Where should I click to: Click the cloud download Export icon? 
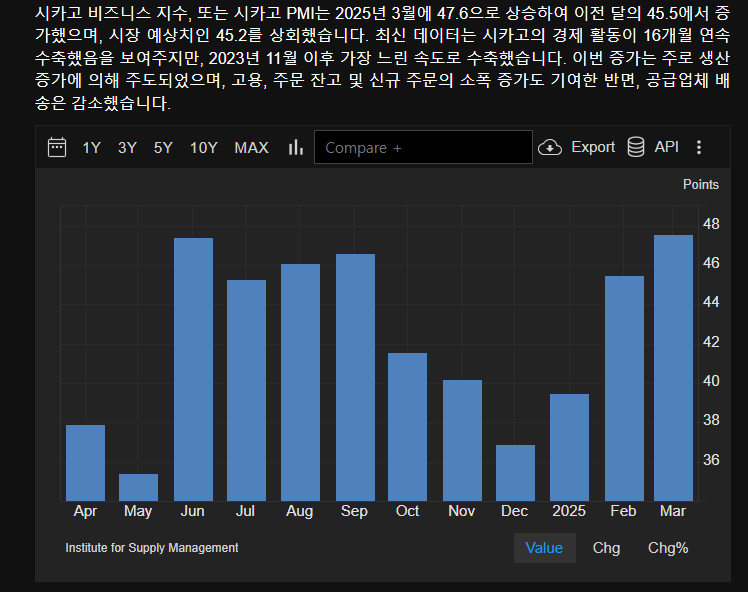pos(550,148)
